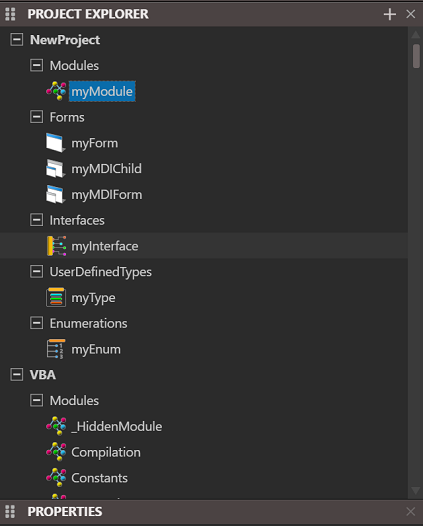Click the _HiddenModule module icon
The height and width of the screenshot is (526, 423).
pos(56,426)
